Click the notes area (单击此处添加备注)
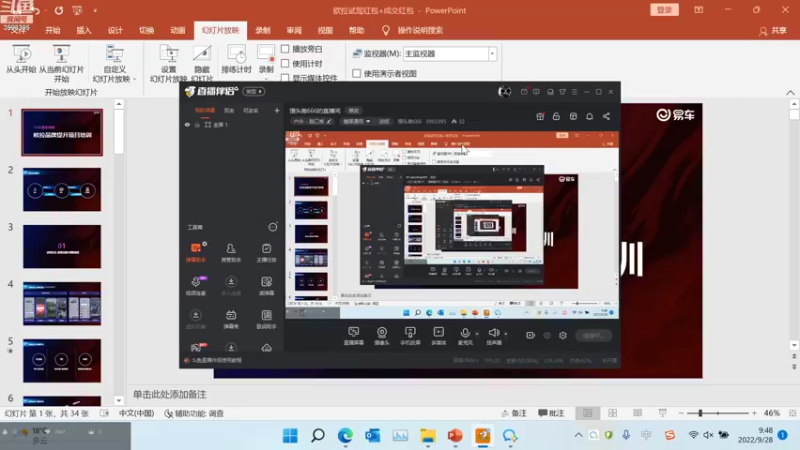 pos(169,394)
